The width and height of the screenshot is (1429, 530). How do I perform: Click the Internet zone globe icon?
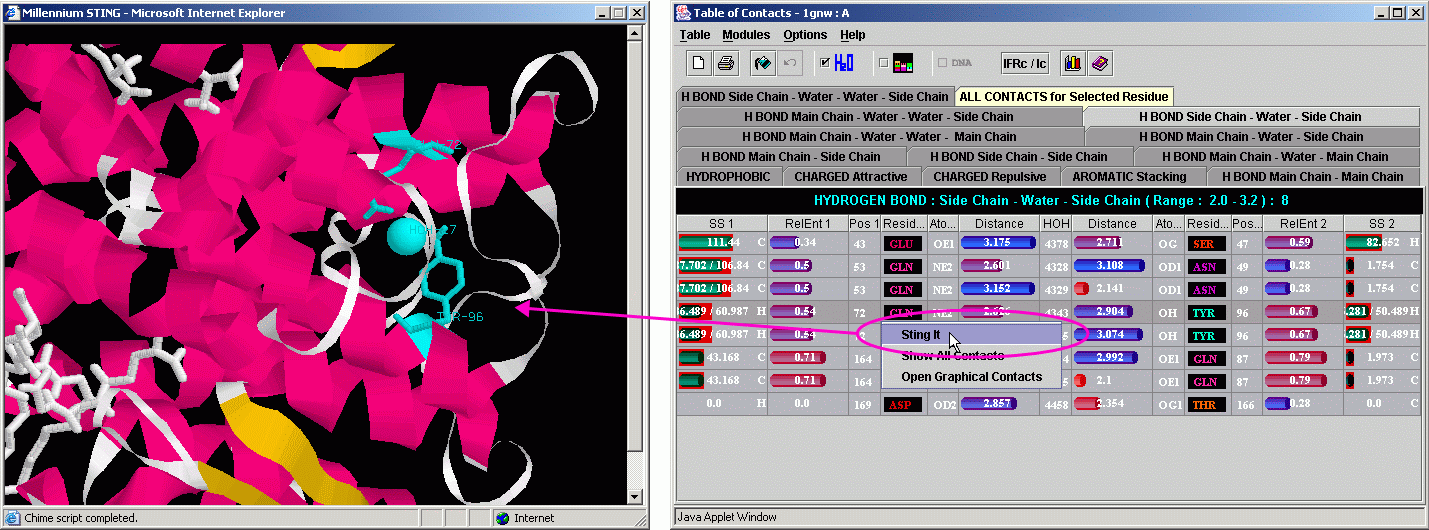coord(503,518)
